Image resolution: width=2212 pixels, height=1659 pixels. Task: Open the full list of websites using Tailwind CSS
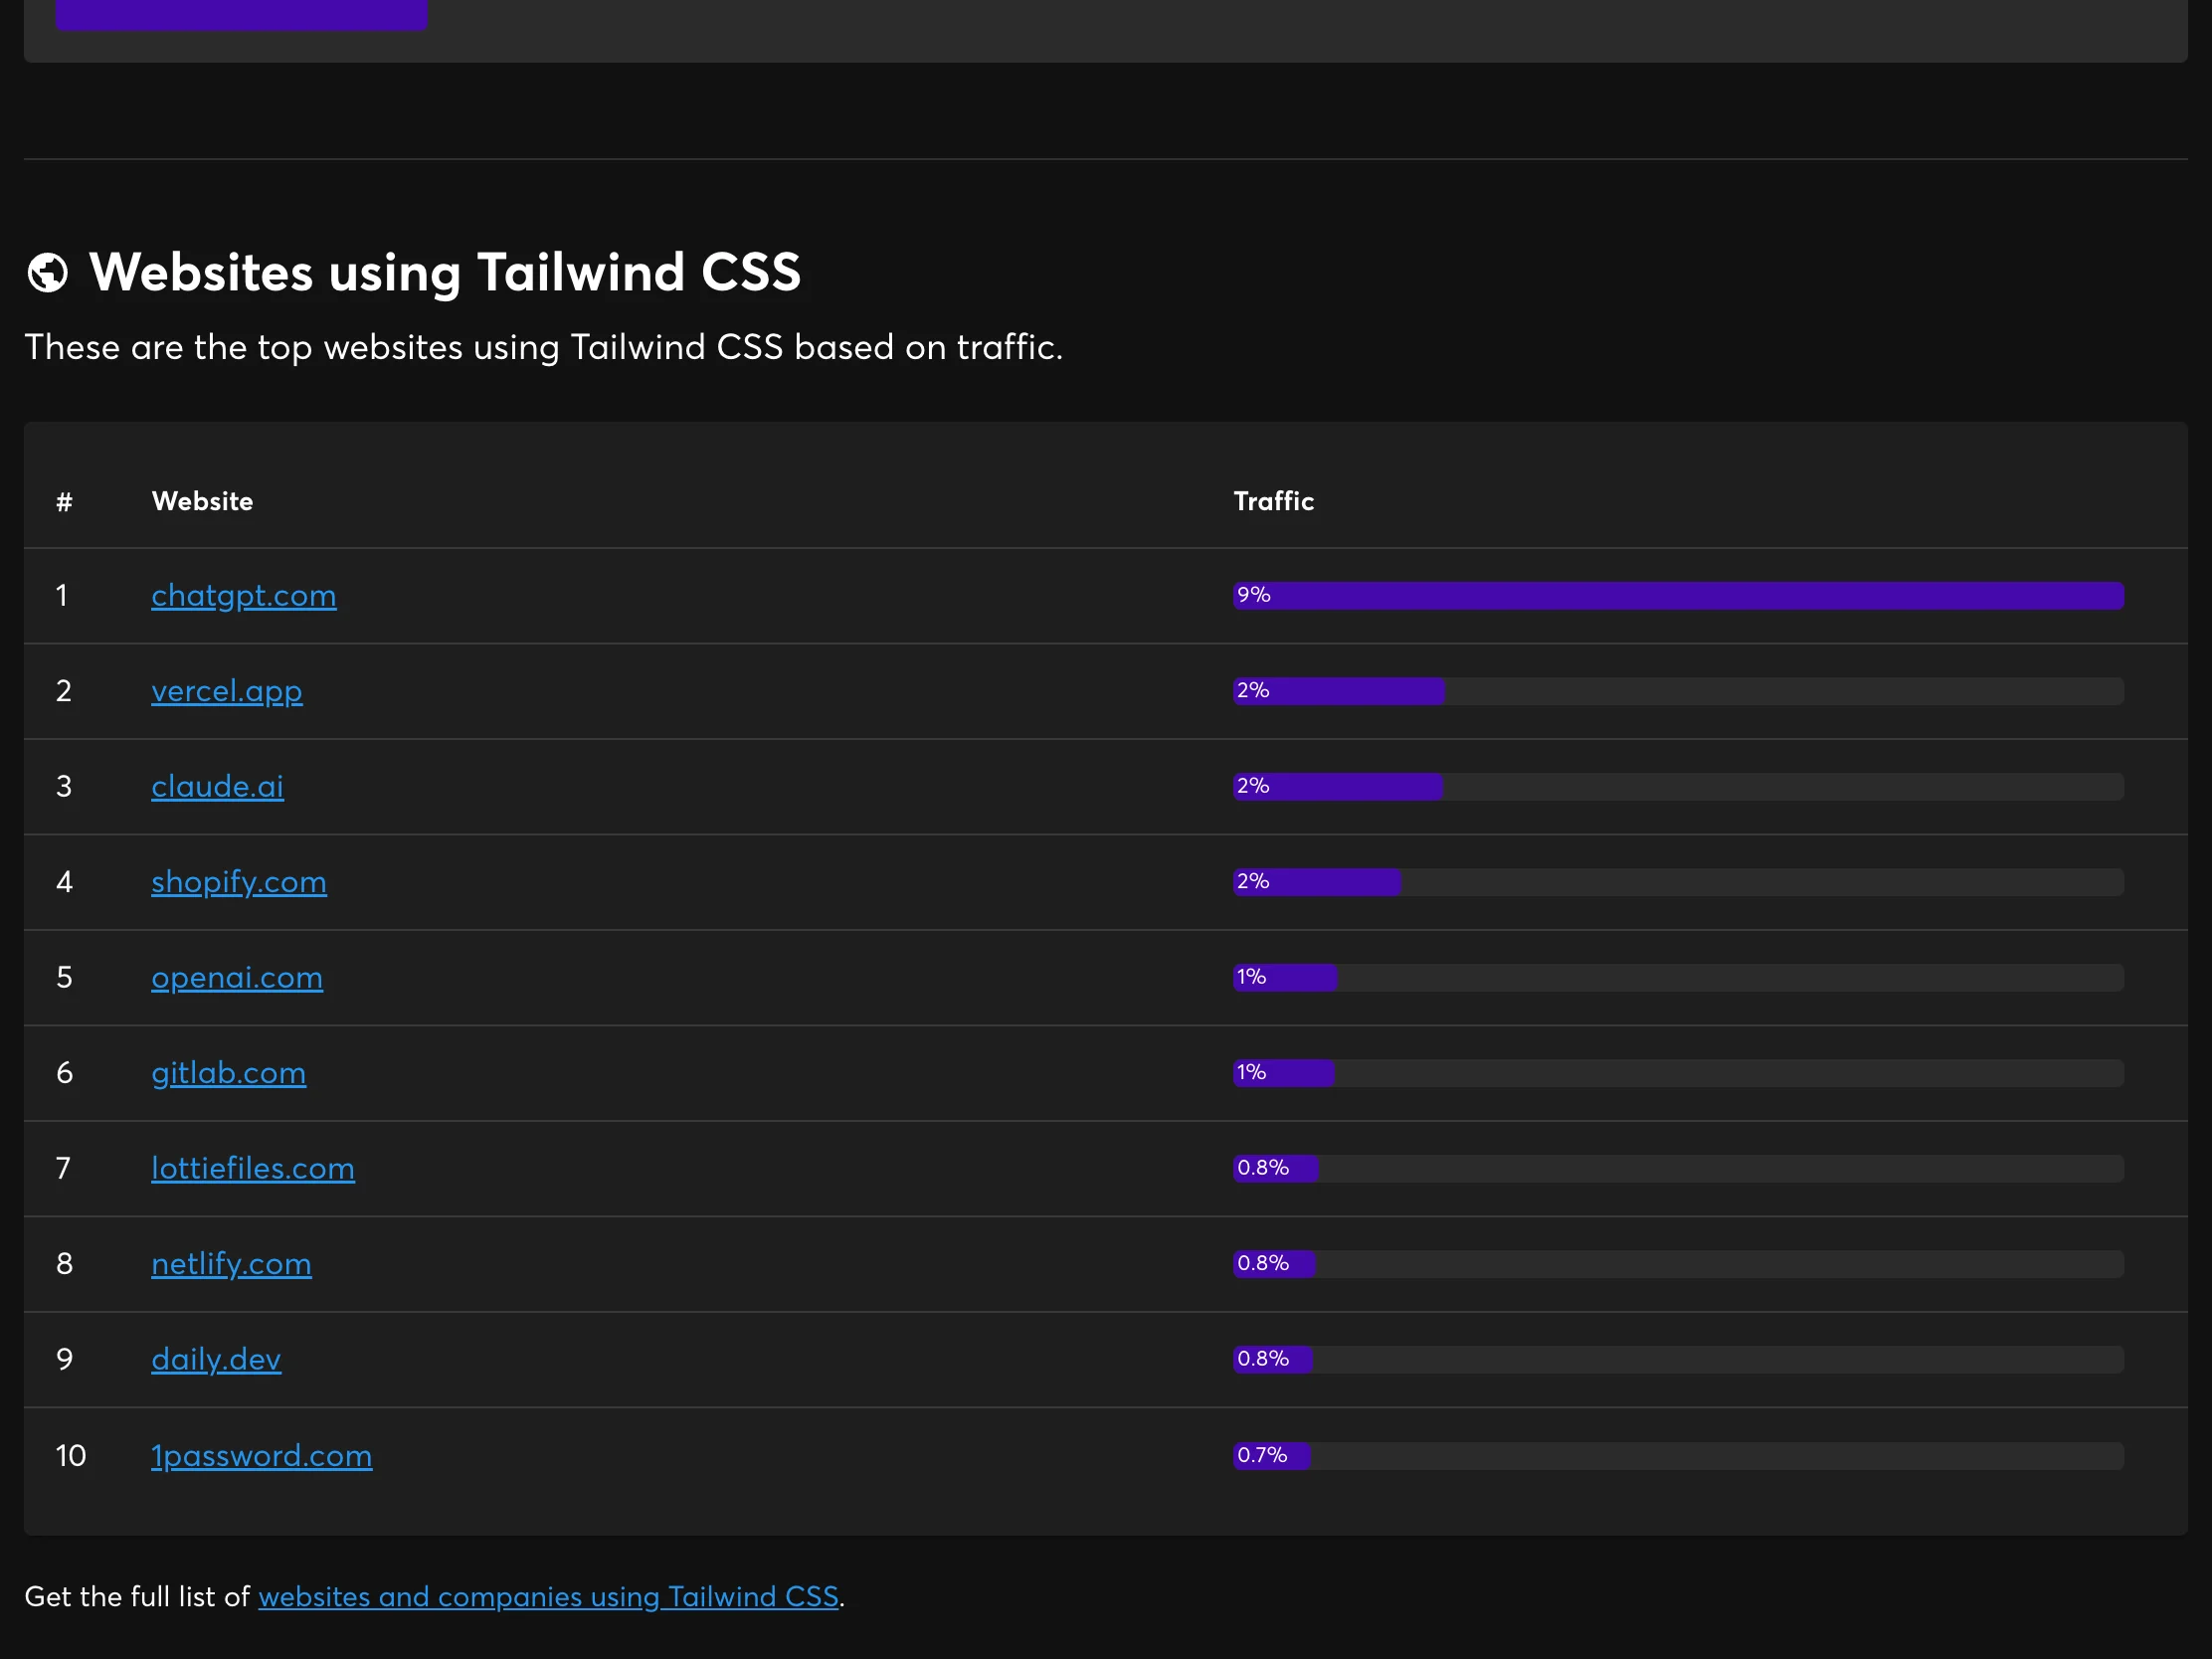click(x=549, y=1596)
